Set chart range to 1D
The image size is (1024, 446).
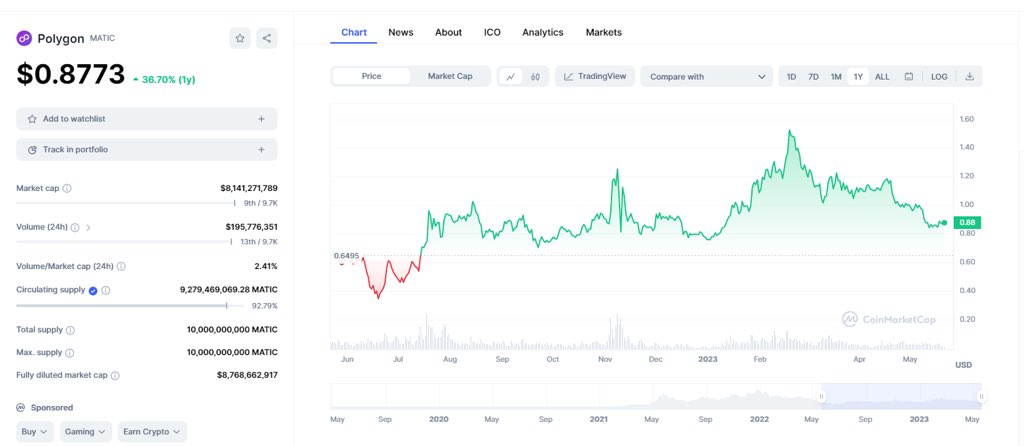[x=791, y=76]
